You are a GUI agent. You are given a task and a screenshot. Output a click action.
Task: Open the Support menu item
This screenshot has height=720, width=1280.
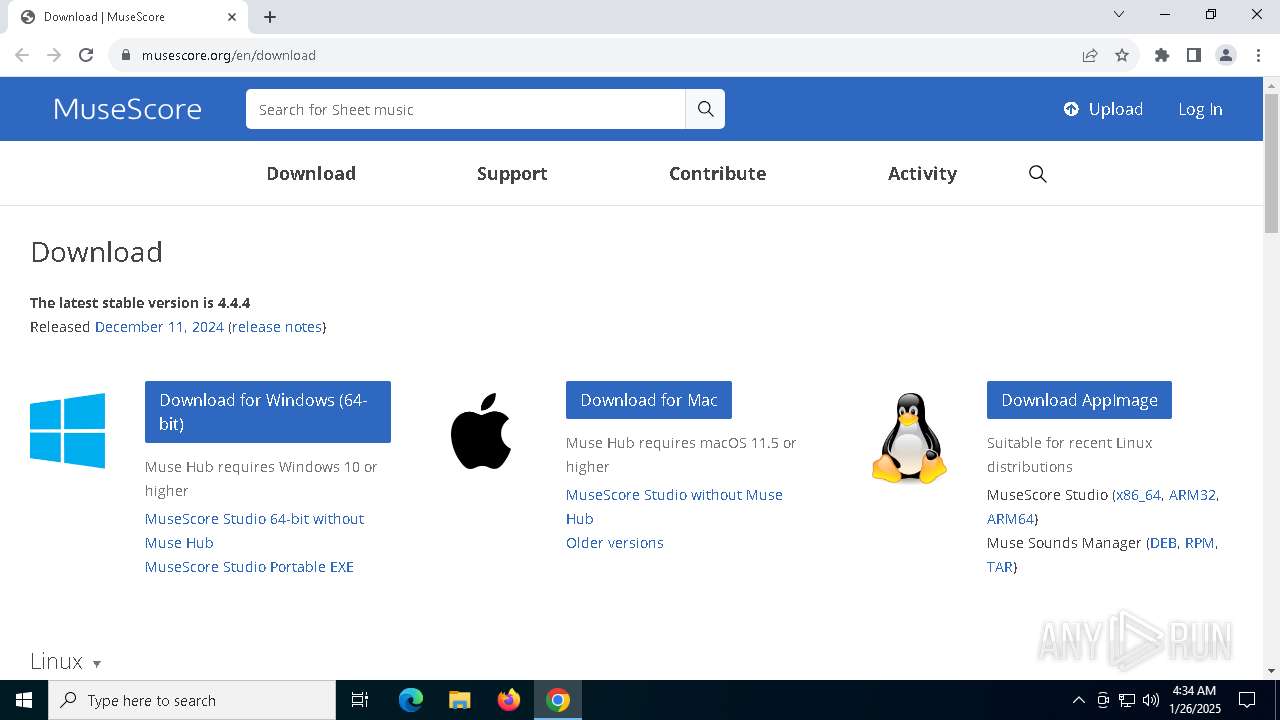512,173
